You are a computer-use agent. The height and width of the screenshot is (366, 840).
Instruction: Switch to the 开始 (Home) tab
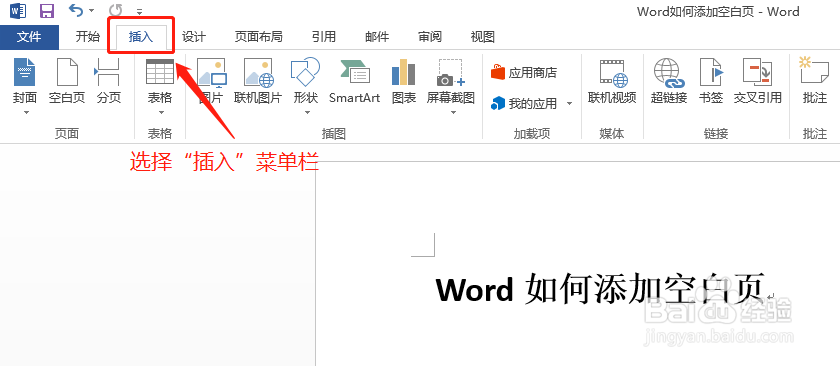point(87,37)
